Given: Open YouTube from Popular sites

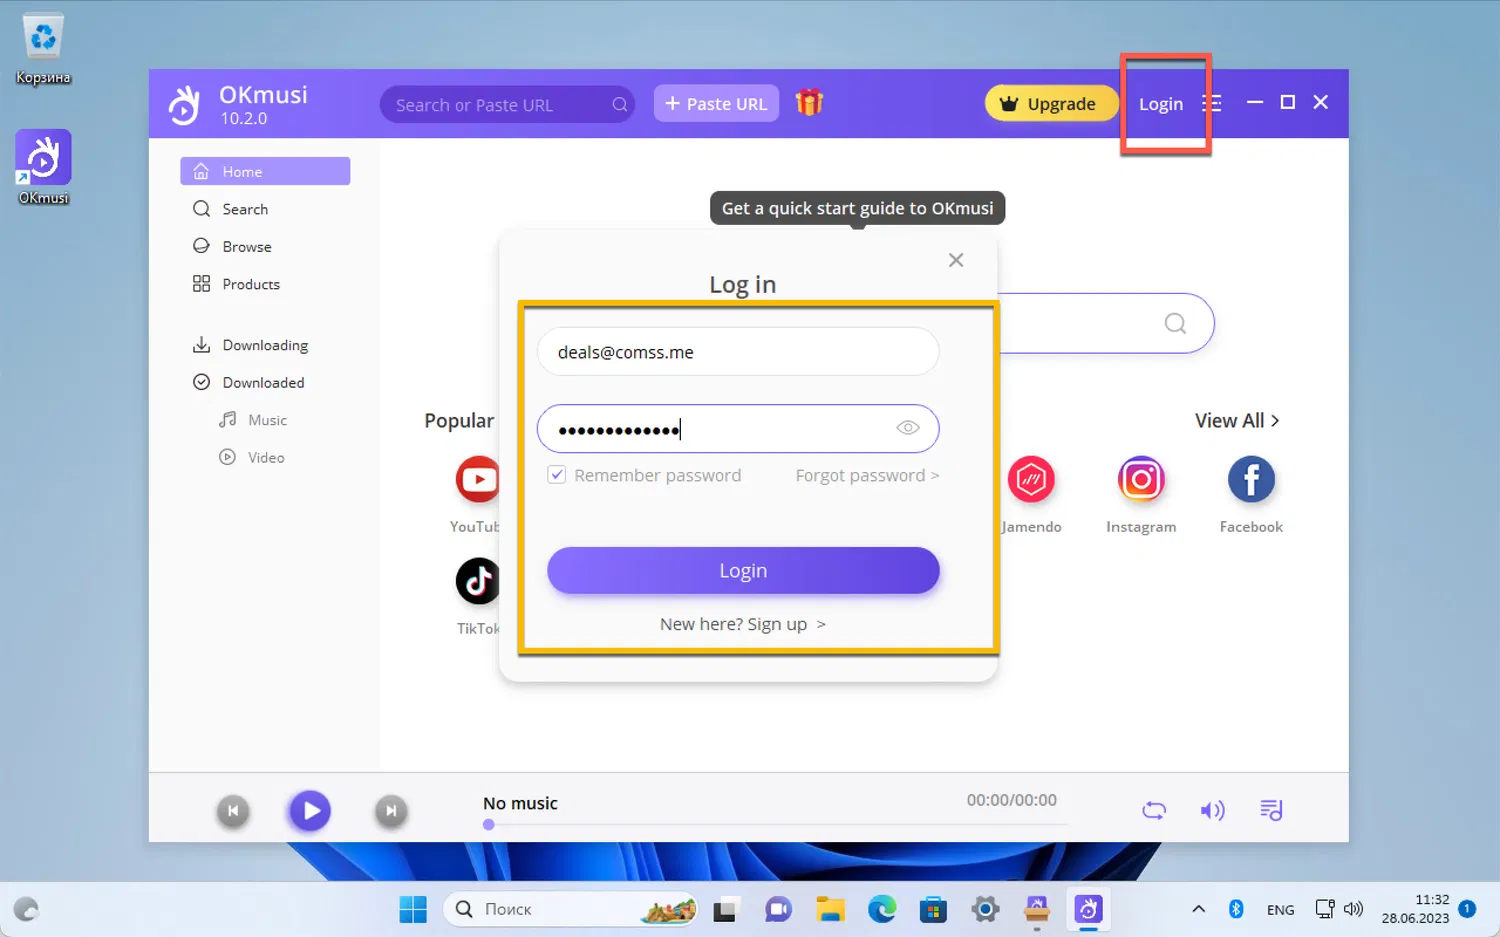Looking at the screenshot, I should pos(478,480).
